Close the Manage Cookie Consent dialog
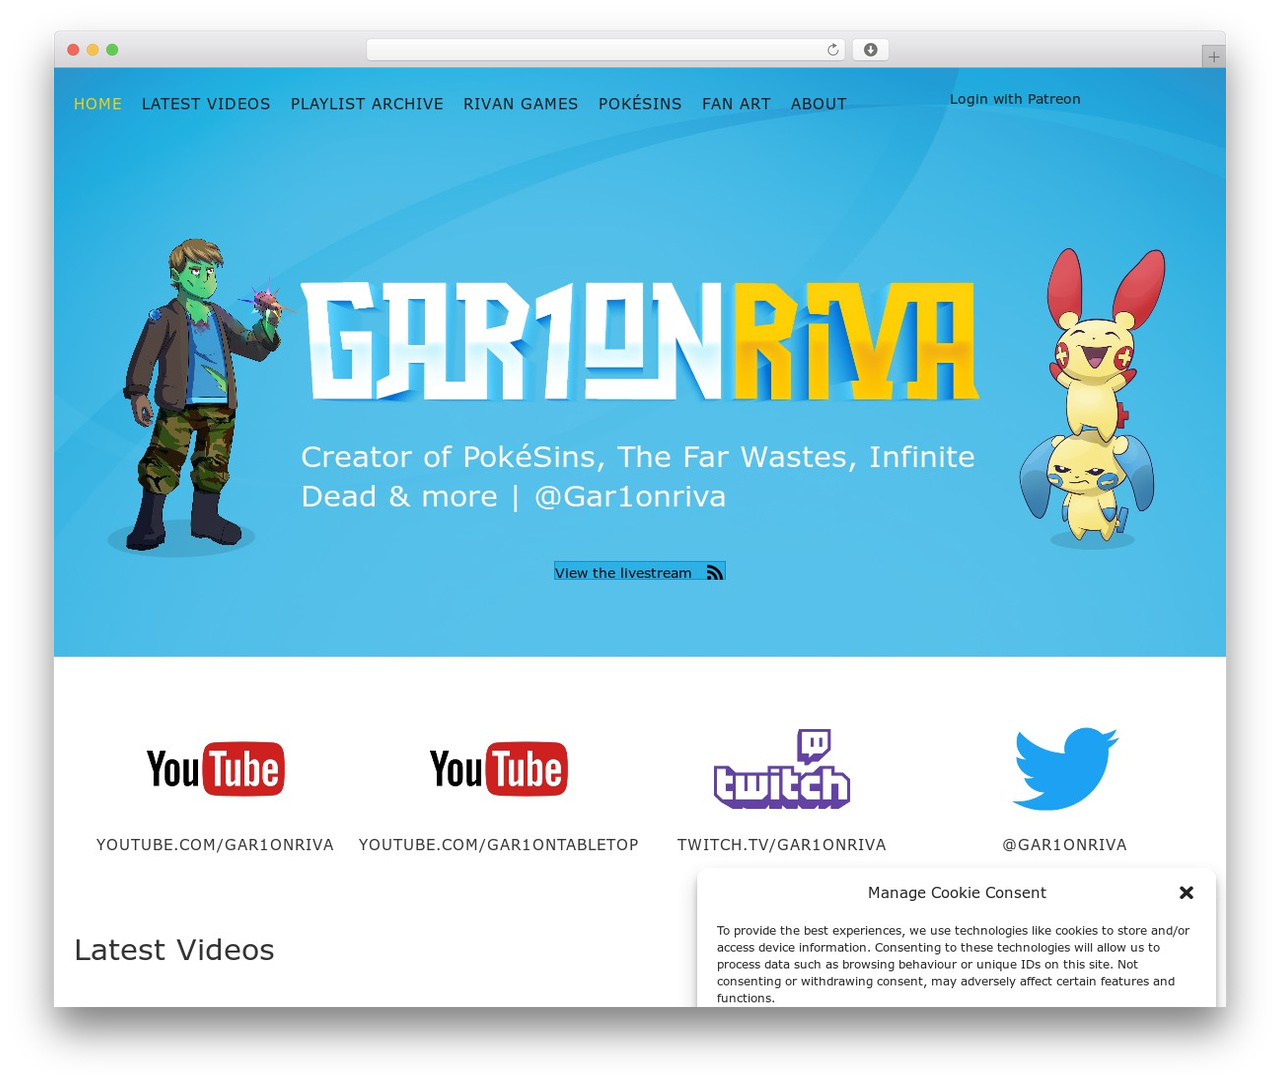 (1186, 892)
